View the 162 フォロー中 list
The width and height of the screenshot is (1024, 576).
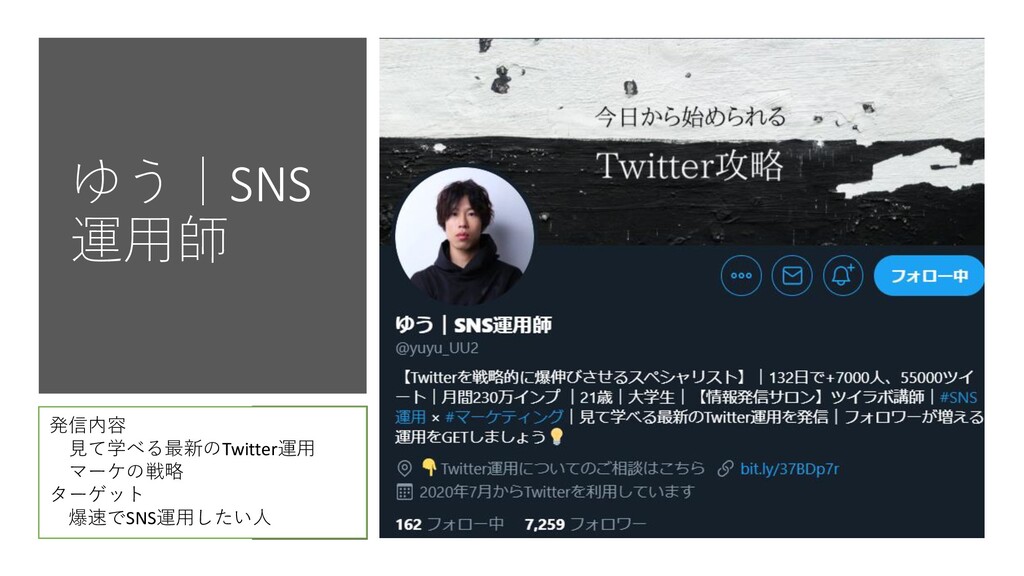(449, 524)
